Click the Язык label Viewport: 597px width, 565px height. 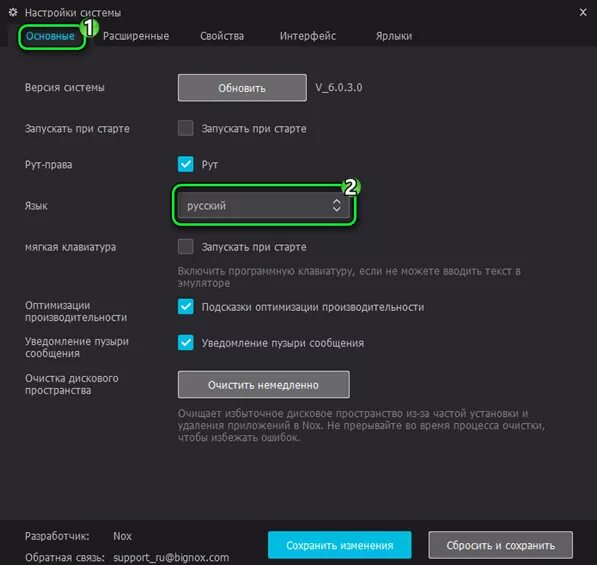pos(36,206)
